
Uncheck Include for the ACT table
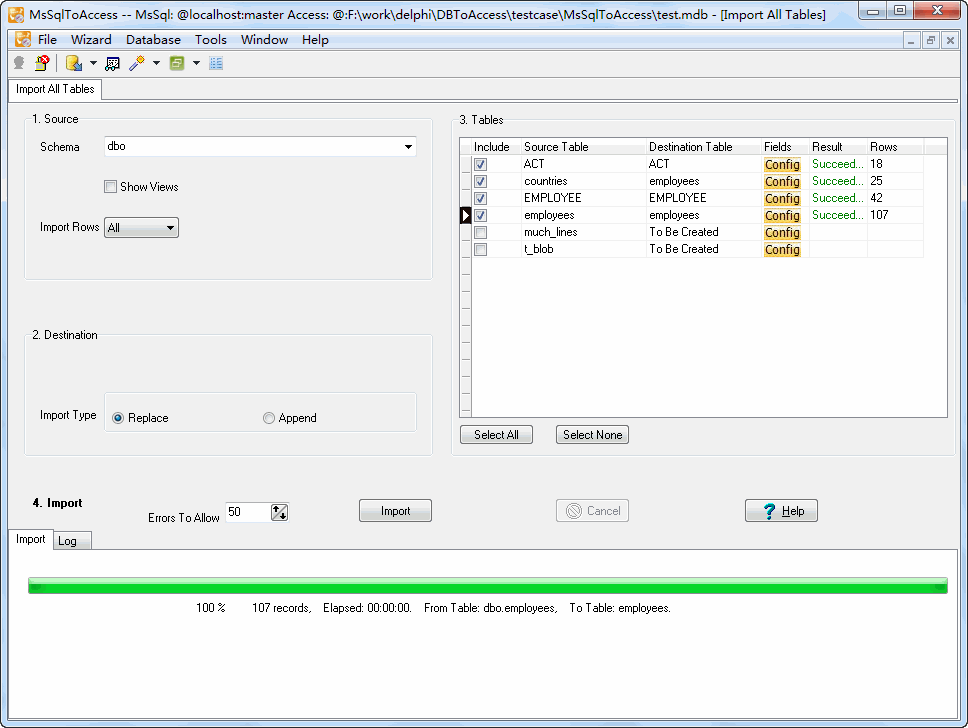480,164
